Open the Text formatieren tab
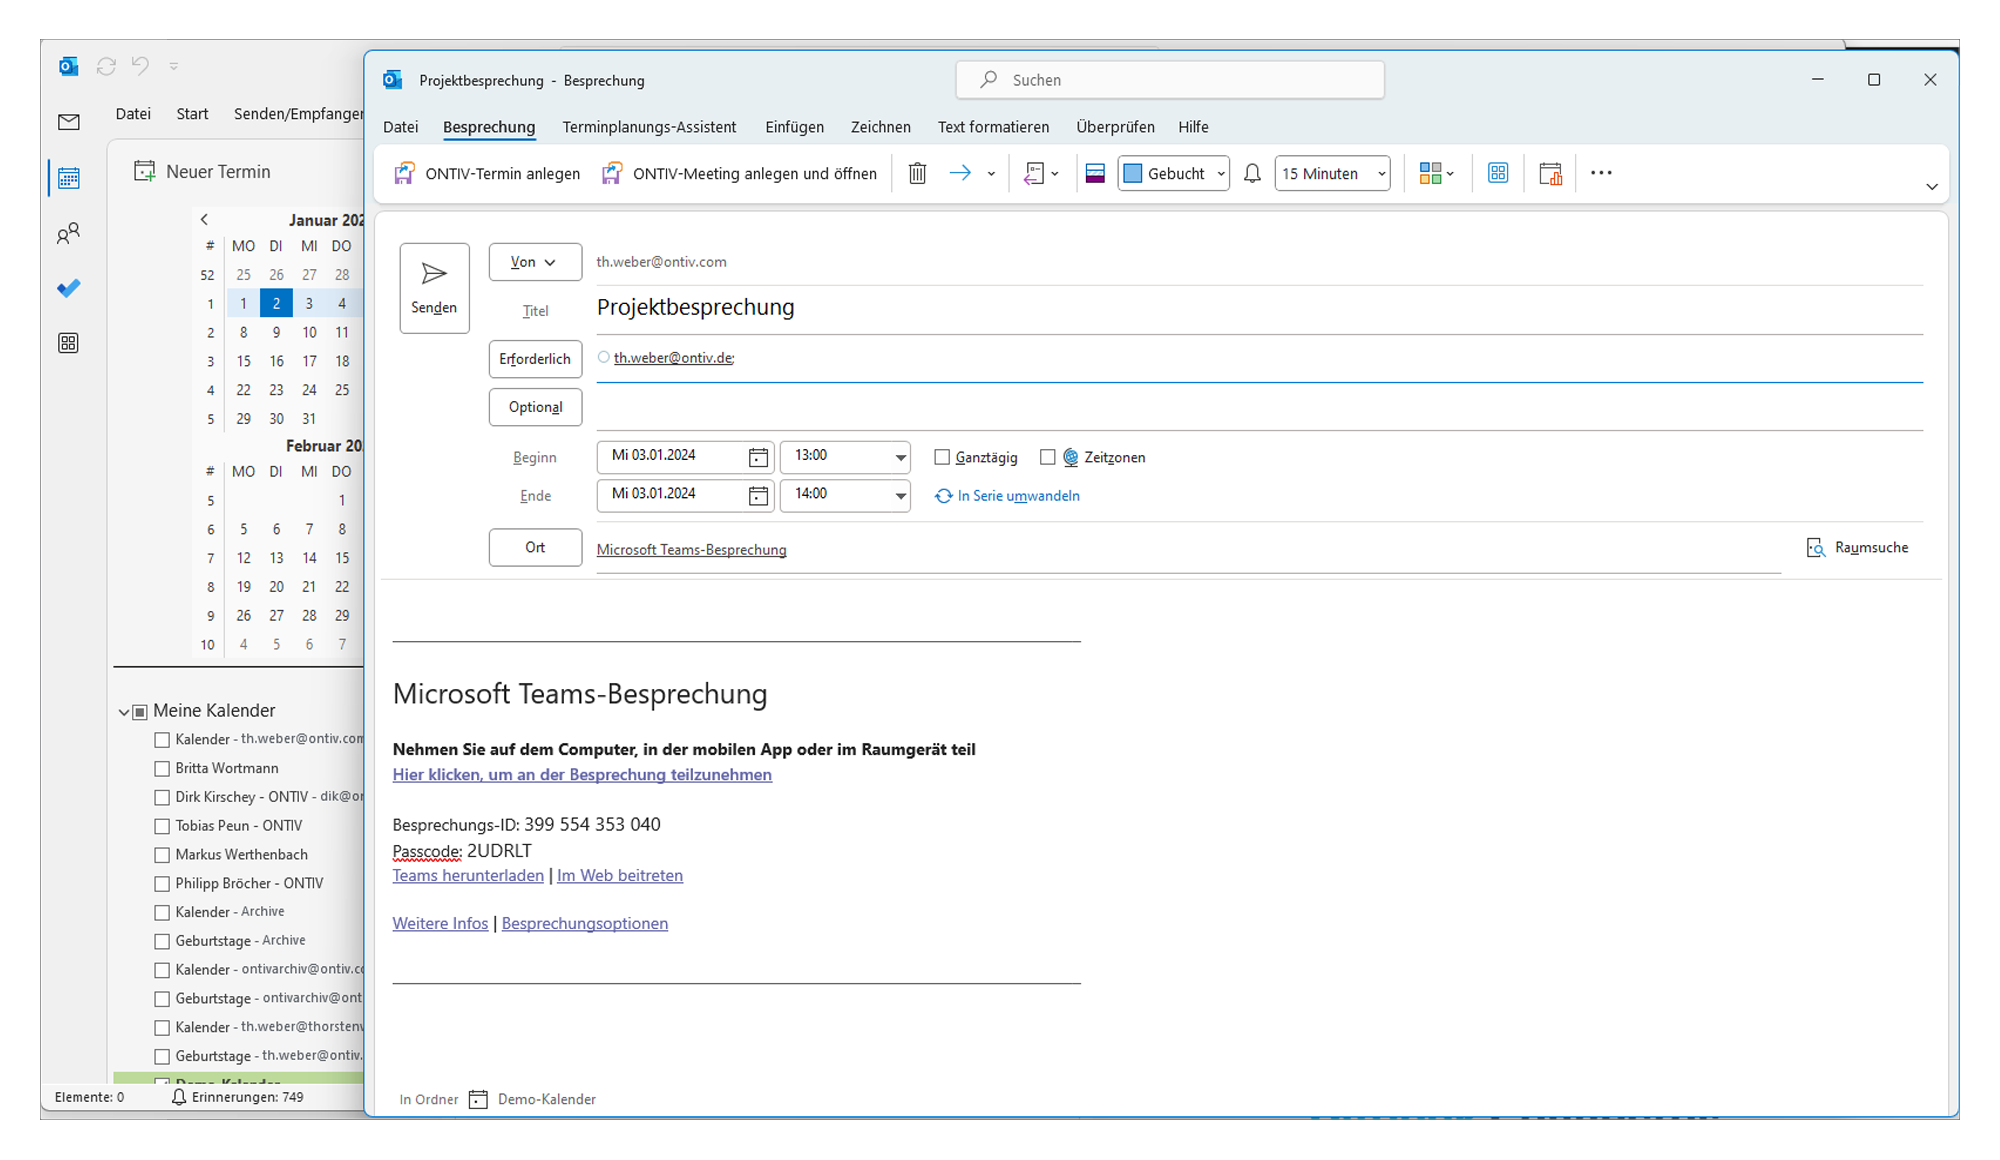This screenshot has height=1160, width=2000. 993,127
